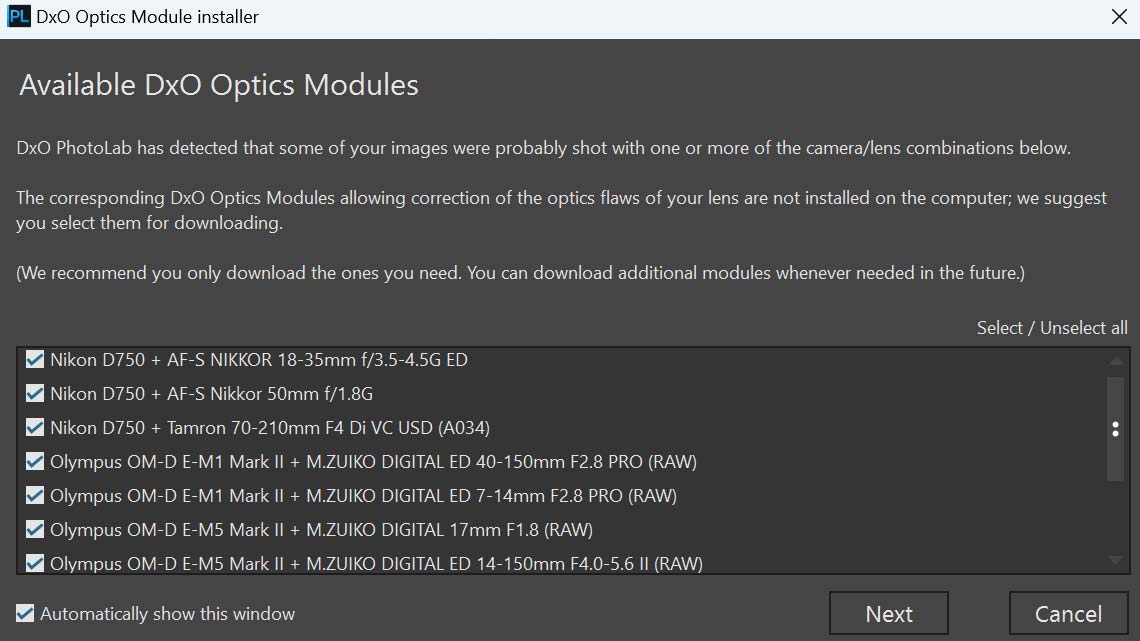Click the Select / Unselect all link
Viewport: 1140px width, 641px height.
point(1051,327)
